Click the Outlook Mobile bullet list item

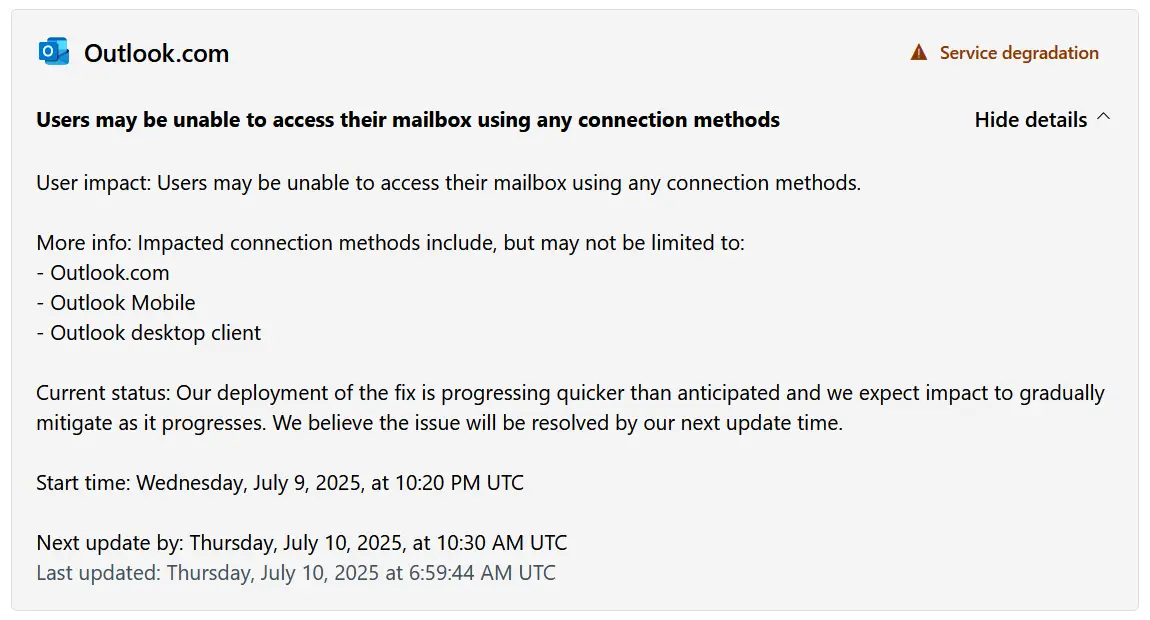coord(116,303)
